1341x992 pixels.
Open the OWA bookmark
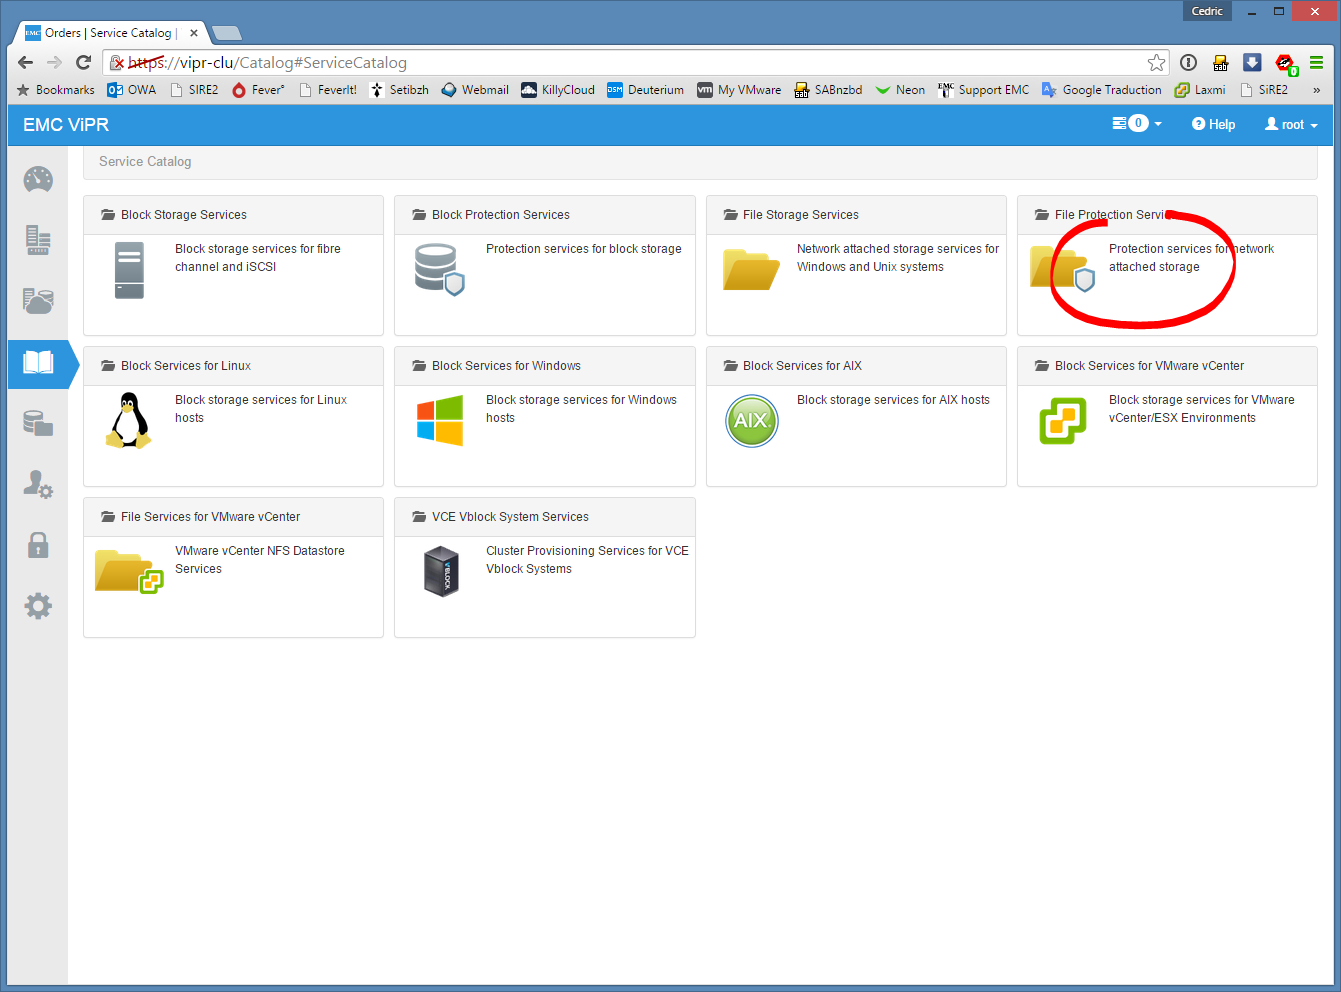click(x=132, y=90)
